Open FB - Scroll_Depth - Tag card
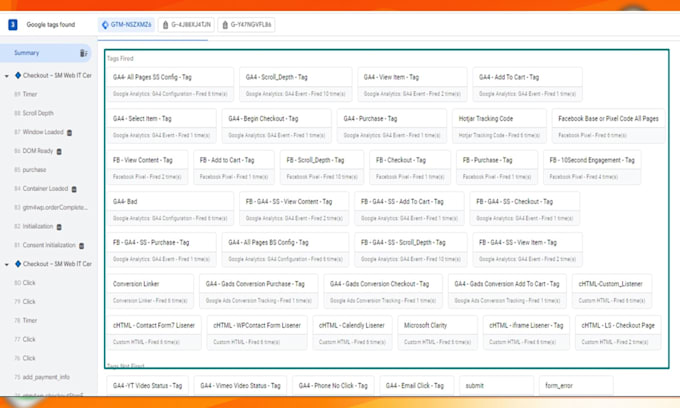This screenshot has height=408, width=680. pos(322,167)
